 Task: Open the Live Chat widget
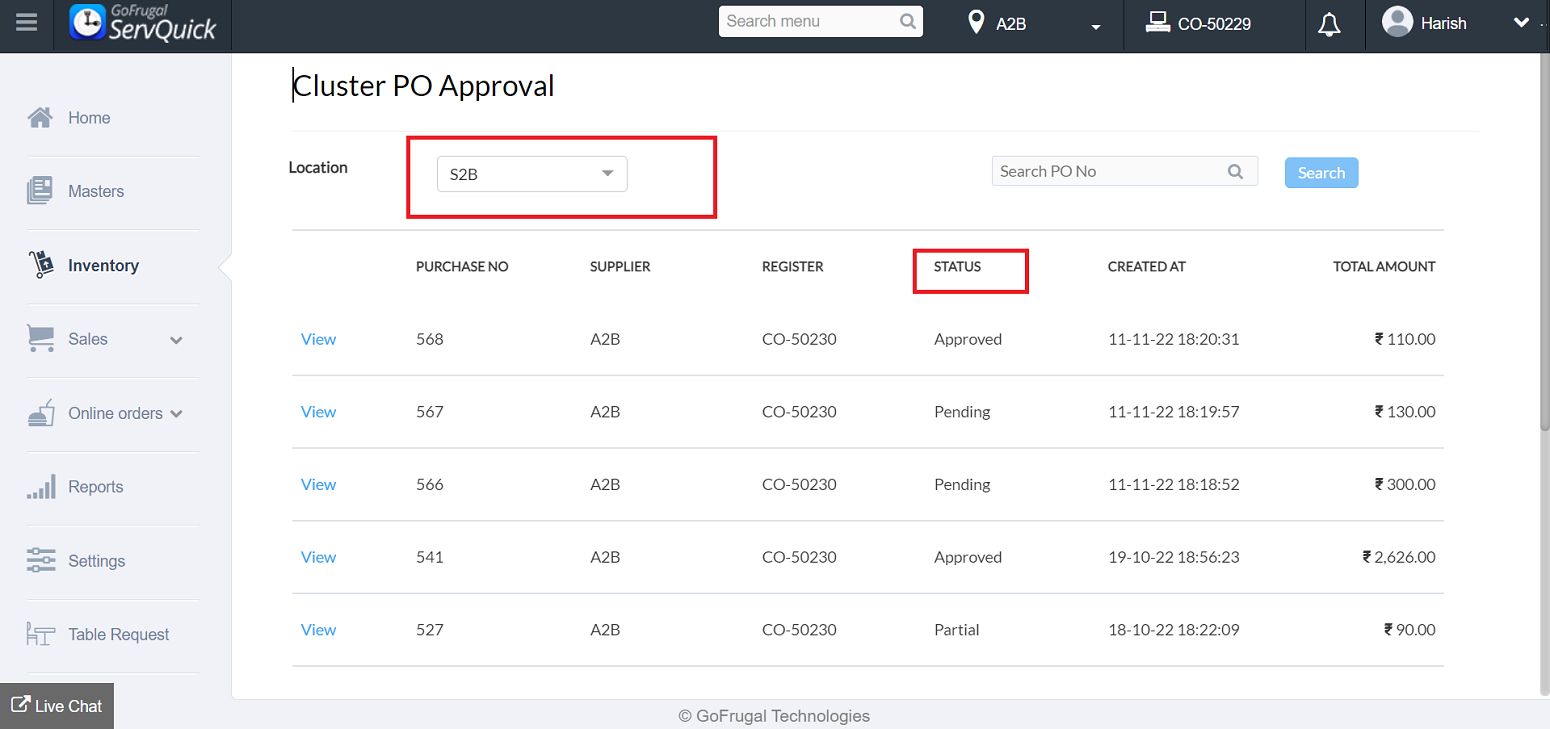pos(57,706)
